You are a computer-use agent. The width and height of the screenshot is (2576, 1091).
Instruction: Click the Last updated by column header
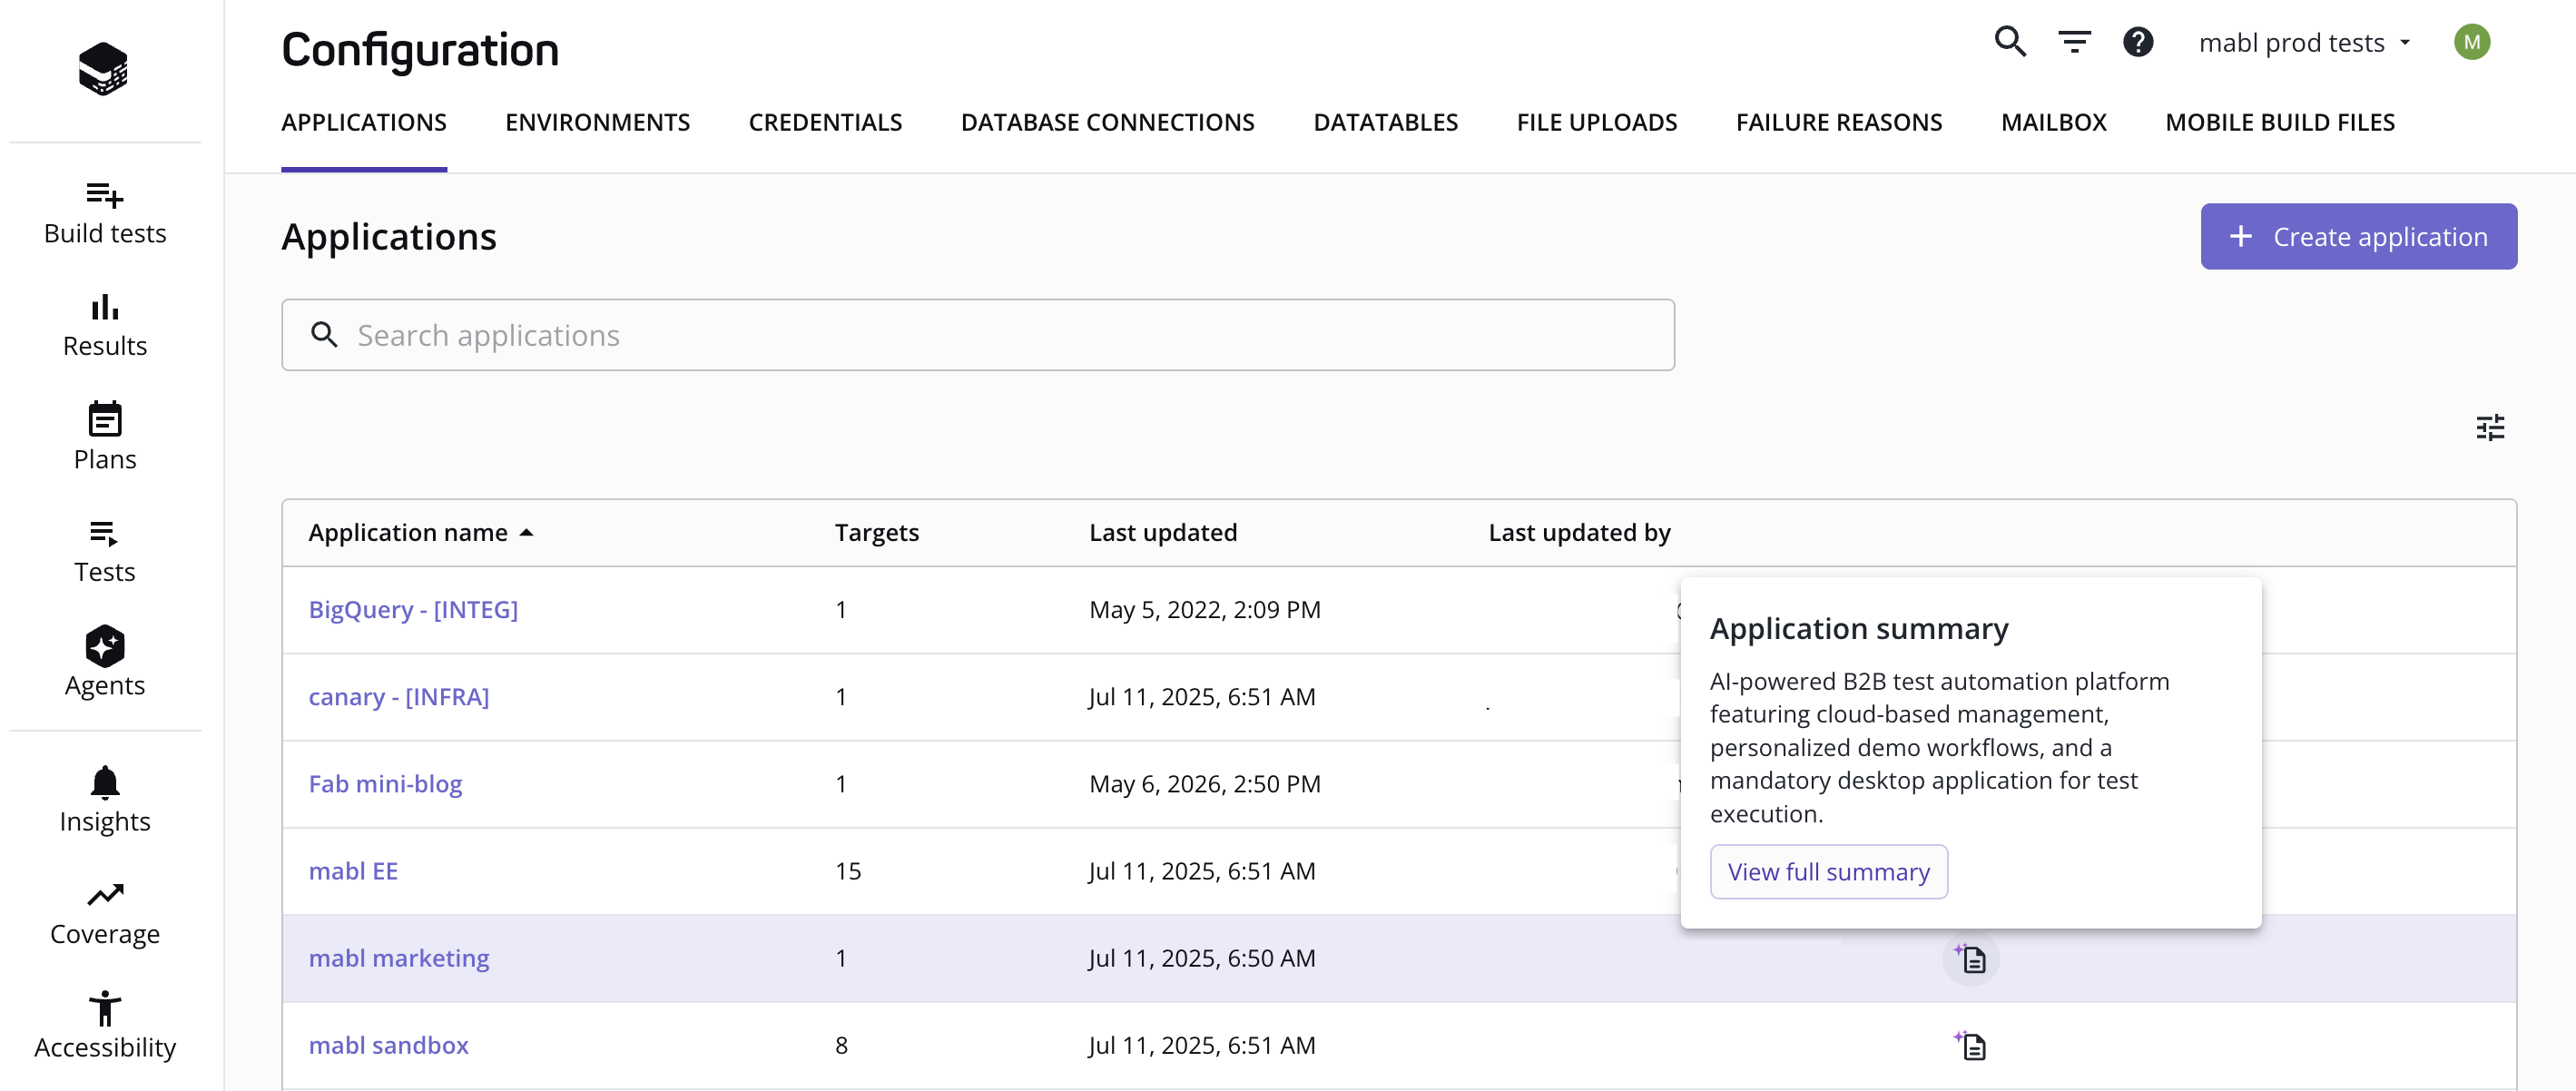1579,533
